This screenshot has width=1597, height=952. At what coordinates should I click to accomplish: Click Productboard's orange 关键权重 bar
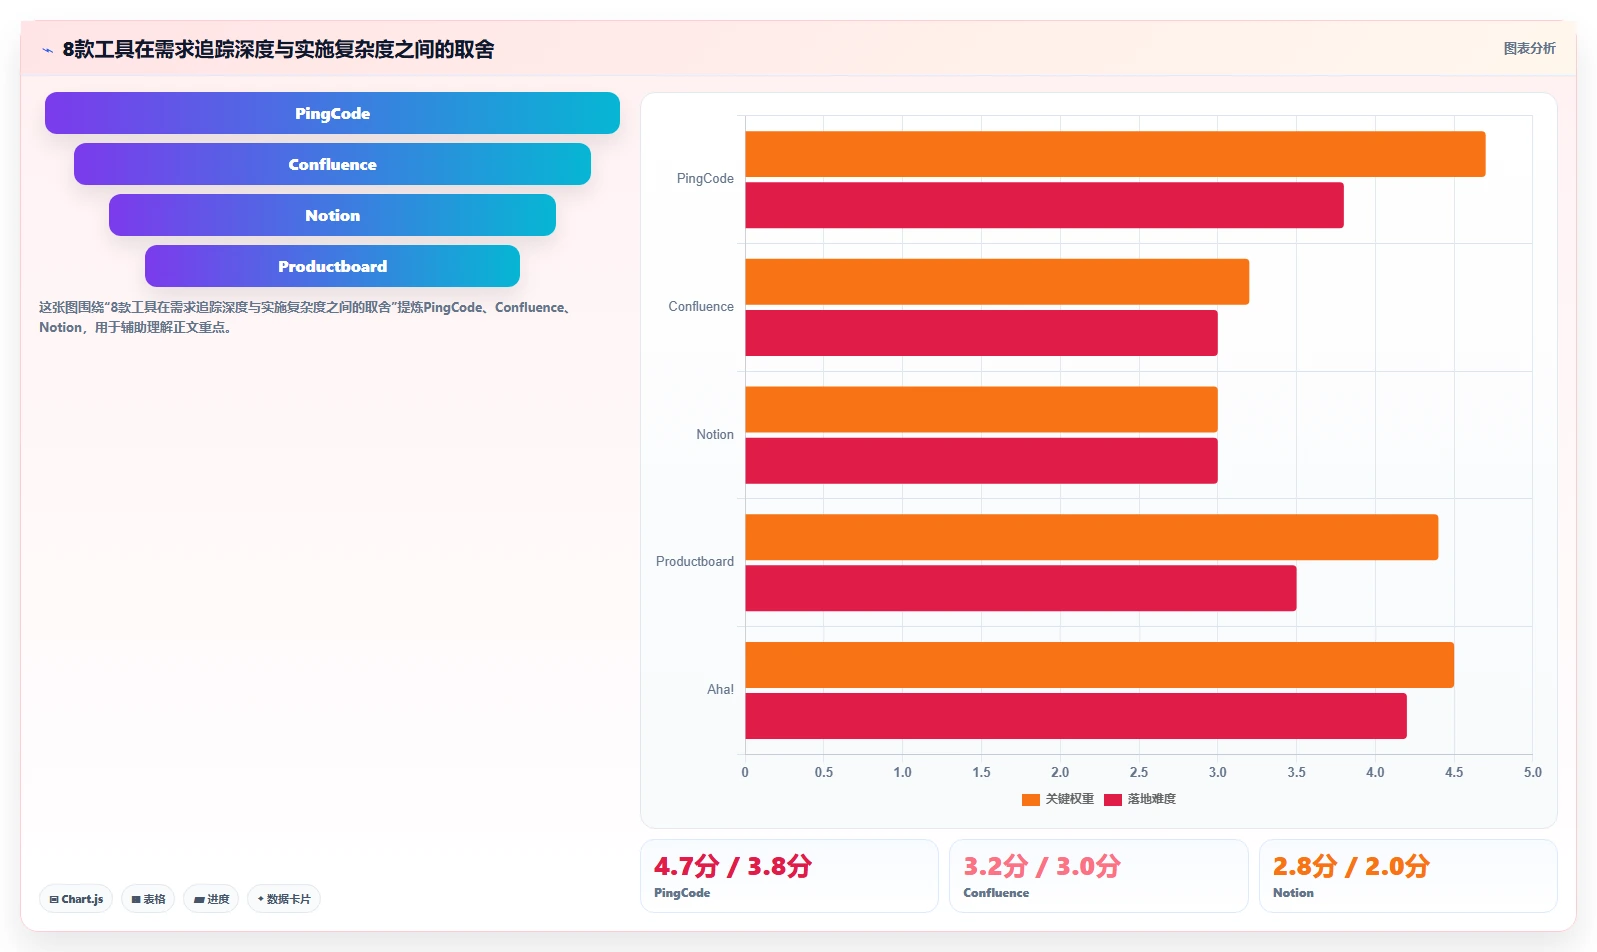[x=1092, y=537]
